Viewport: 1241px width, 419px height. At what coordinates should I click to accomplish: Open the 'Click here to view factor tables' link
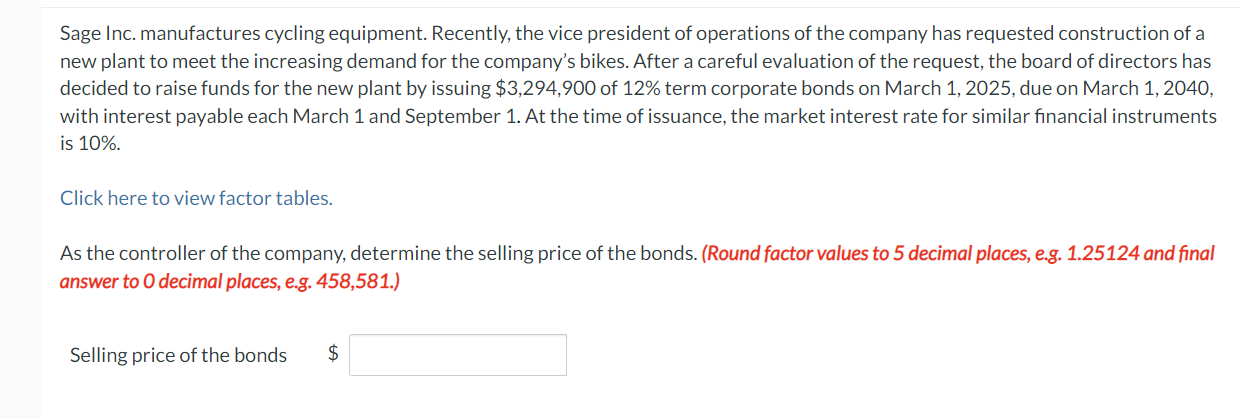coord(196,198)
